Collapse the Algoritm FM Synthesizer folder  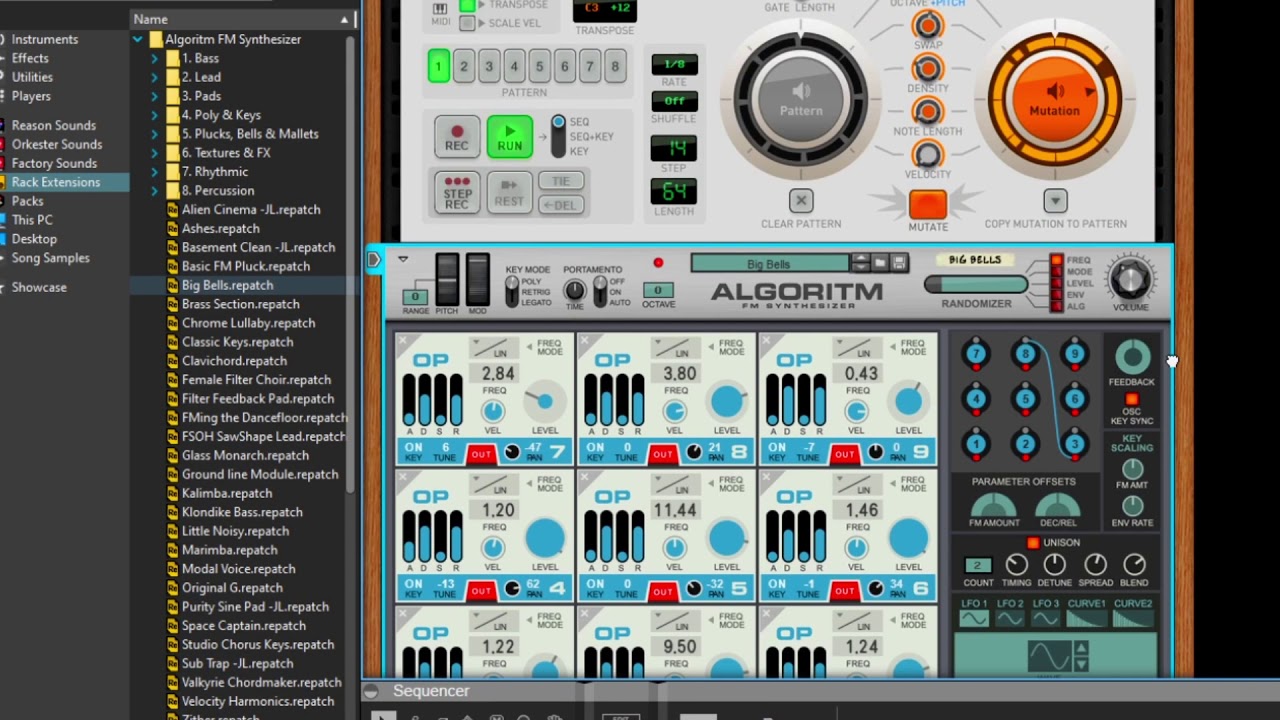point(137,39)
